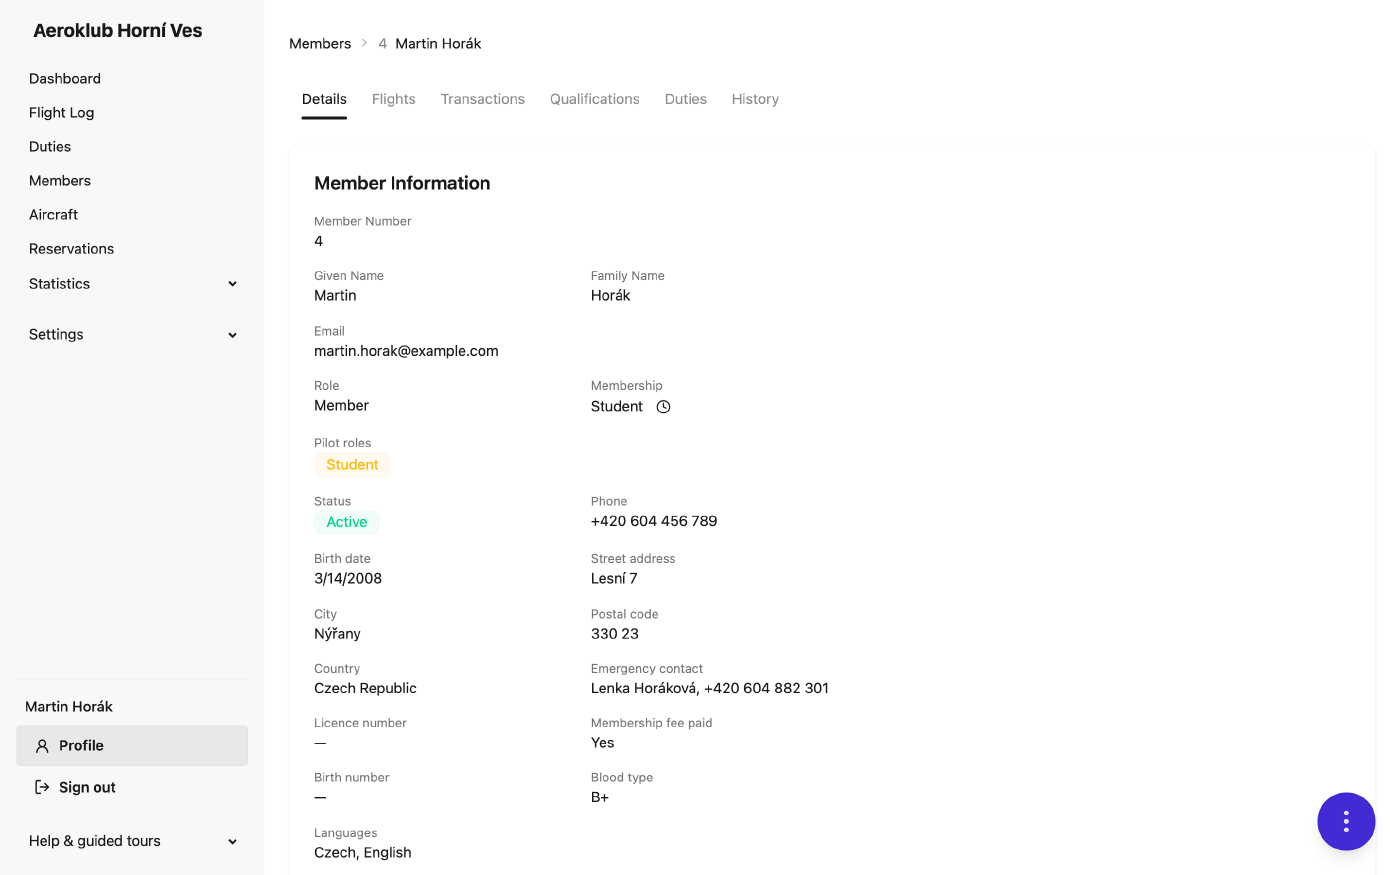Click the birth date 3/14/2008
This screenshot has width=1400, height=875.
tap(348, 578)
